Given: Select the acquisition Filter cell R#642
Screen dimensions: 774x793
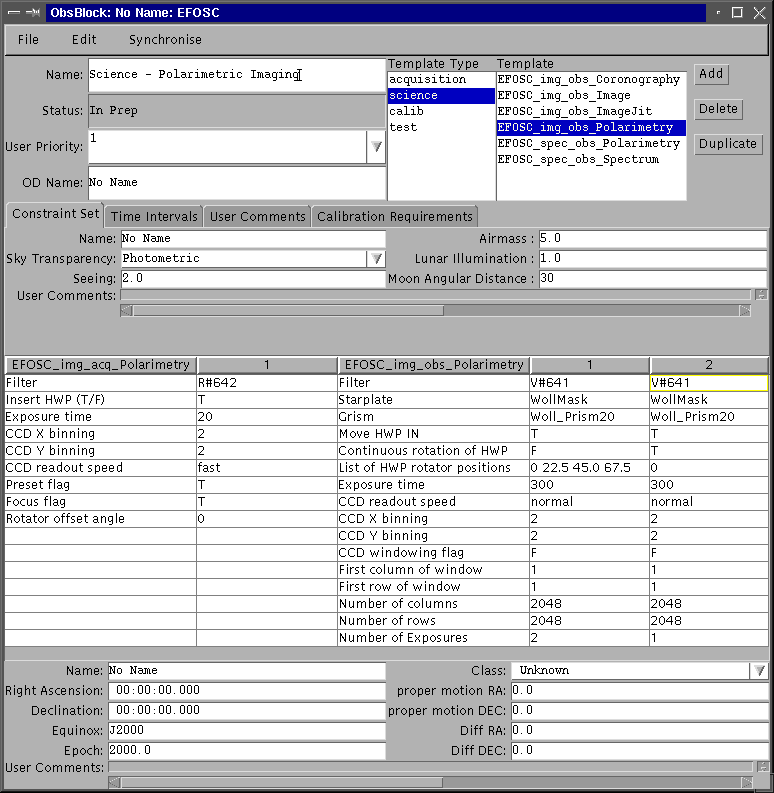Looking at the screenshot, I should (267, 383).
